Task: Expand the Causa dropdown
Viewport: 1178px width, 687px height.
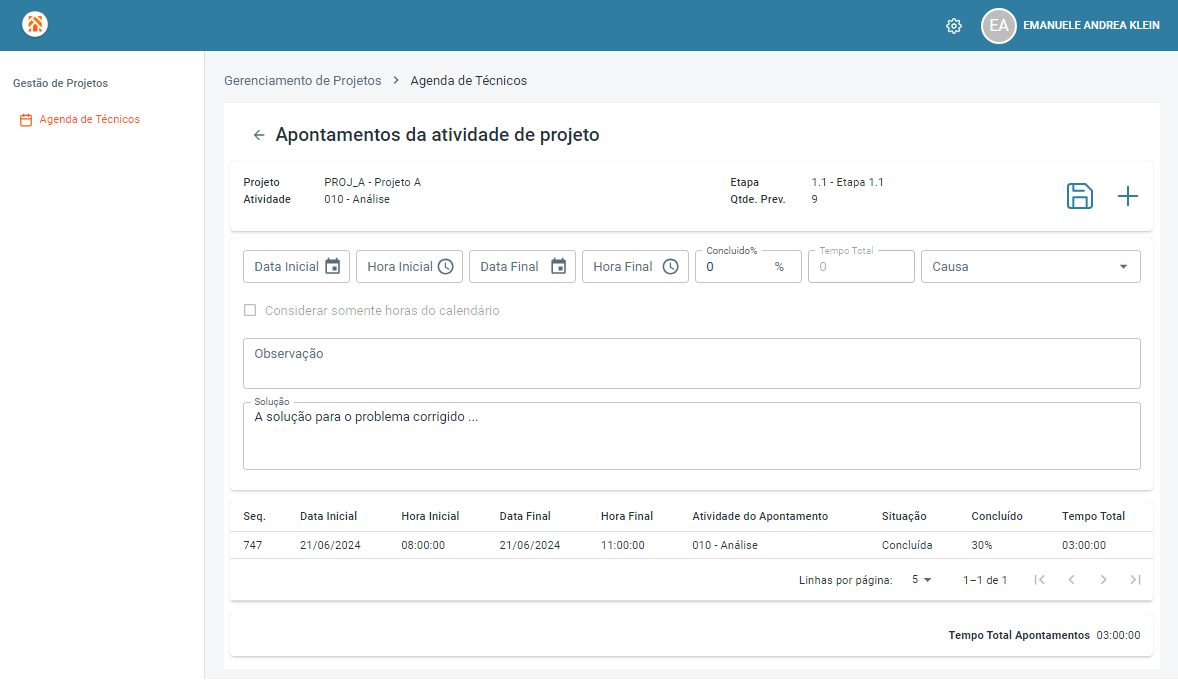Action: pos(1031,267)
